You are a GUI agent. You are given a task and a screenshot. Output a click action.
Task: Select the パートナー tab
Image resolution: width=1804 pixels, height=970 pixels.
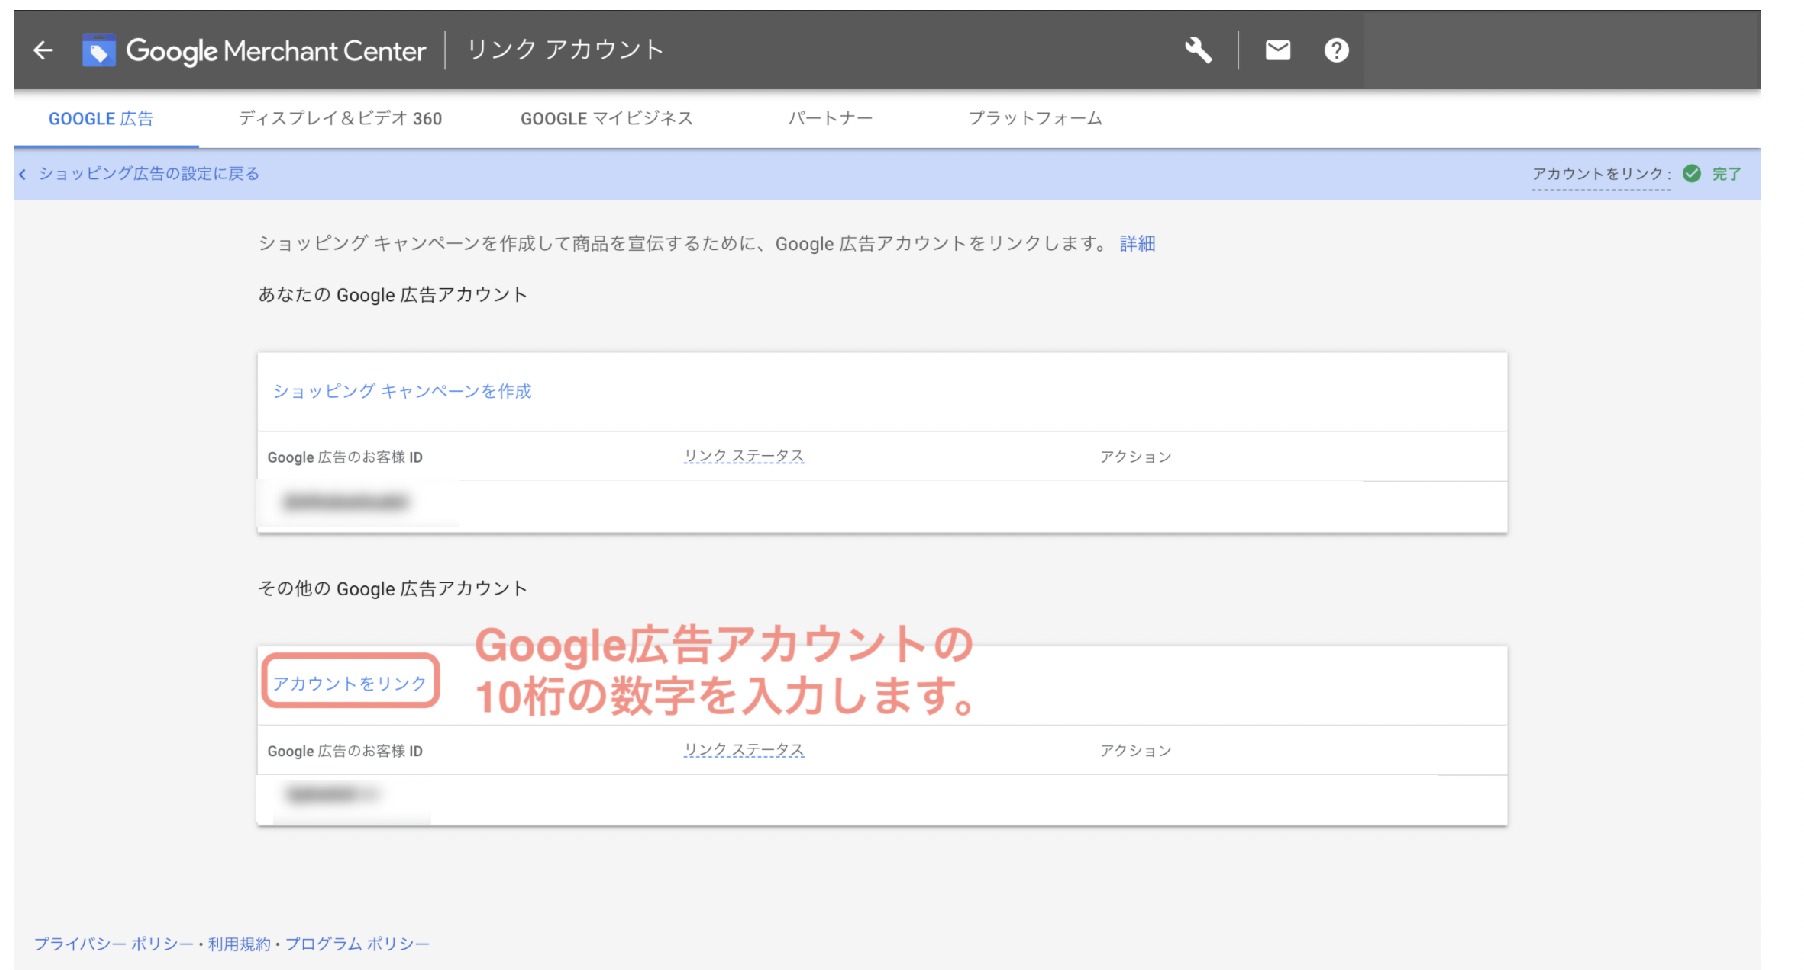click(831, 118)
